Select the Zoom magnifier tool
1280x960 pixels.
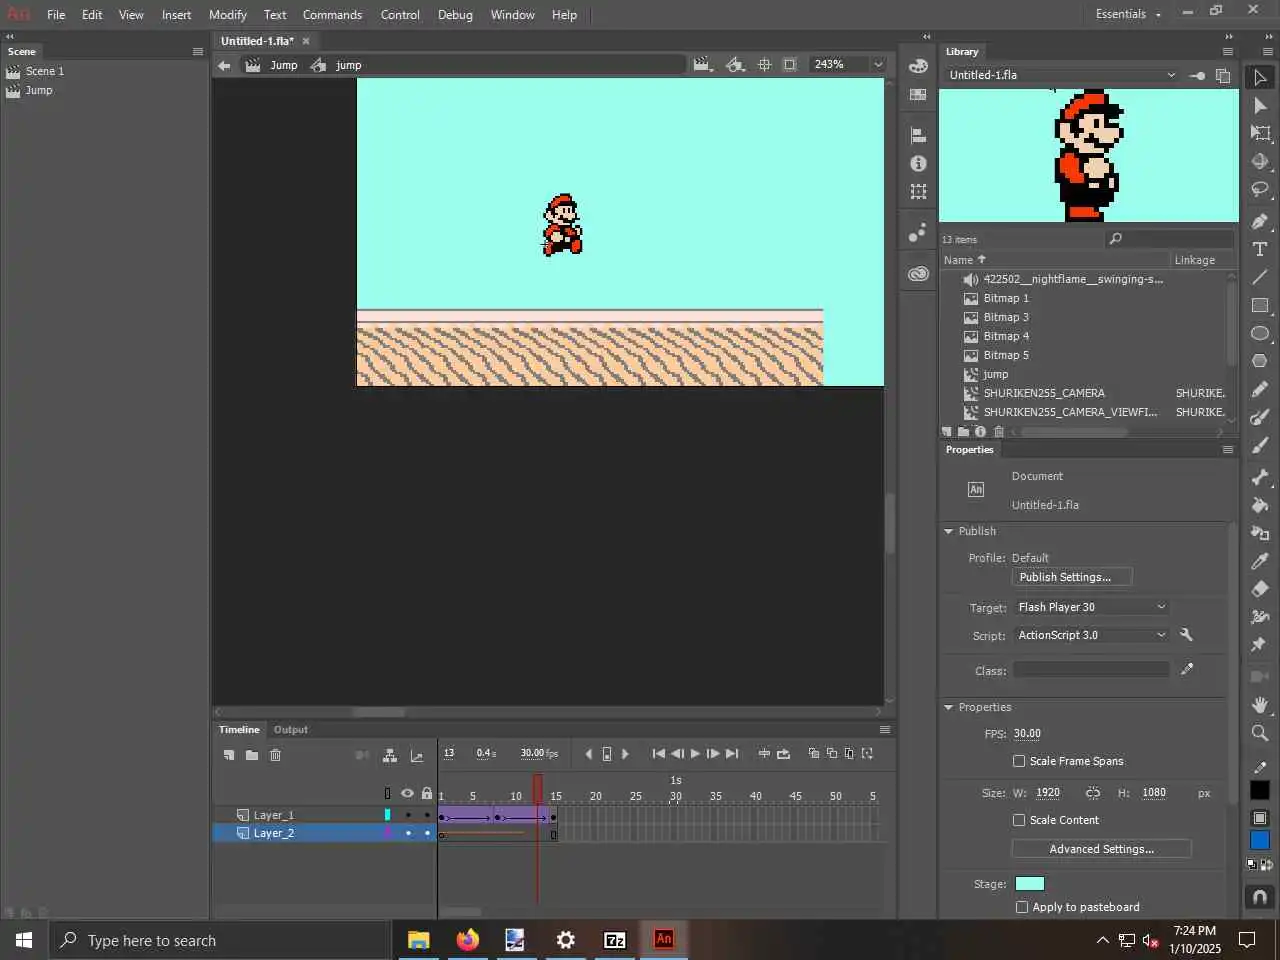1260,733
